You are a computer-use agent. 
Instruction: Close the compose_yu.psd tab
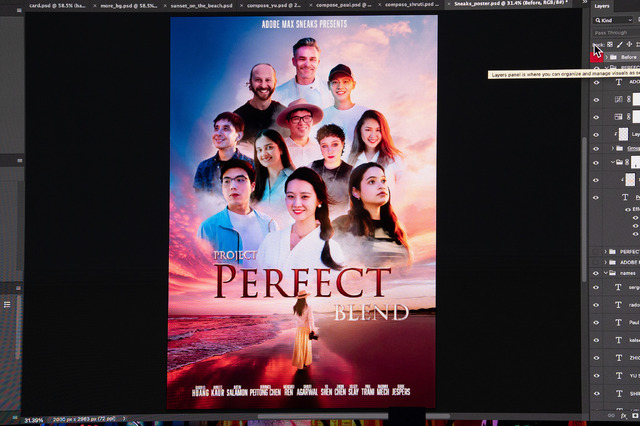pos(242,6)
